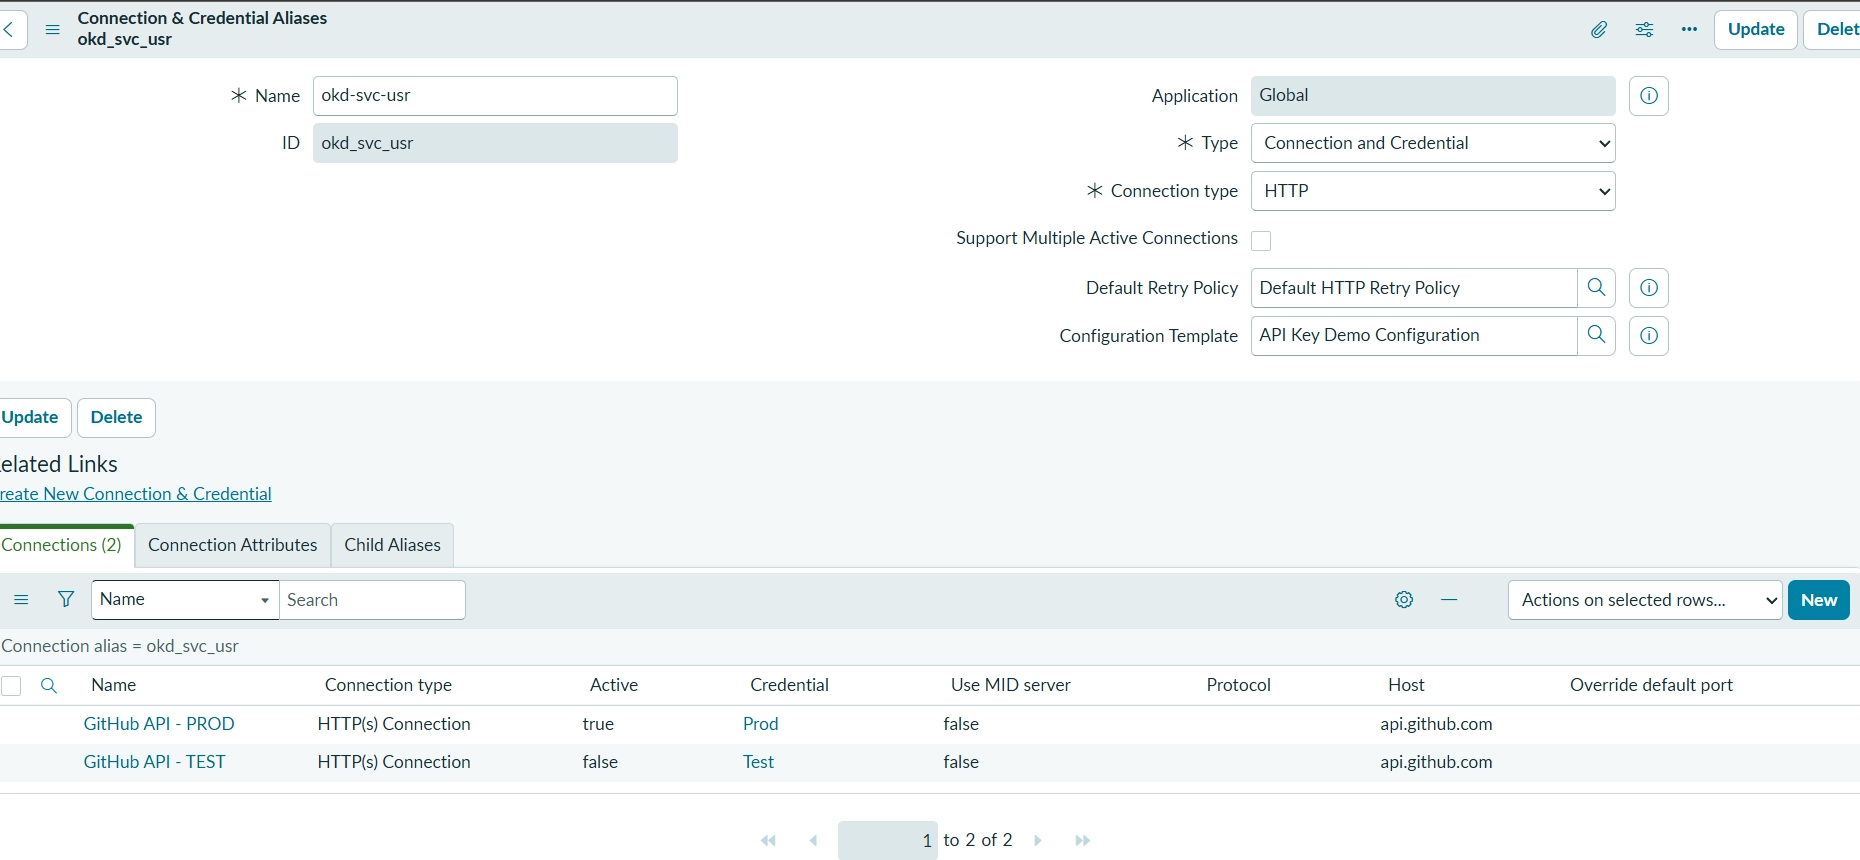Click the header Delete button
The height and width of the screenshot is (860, 1860).
click(1834, 30)
